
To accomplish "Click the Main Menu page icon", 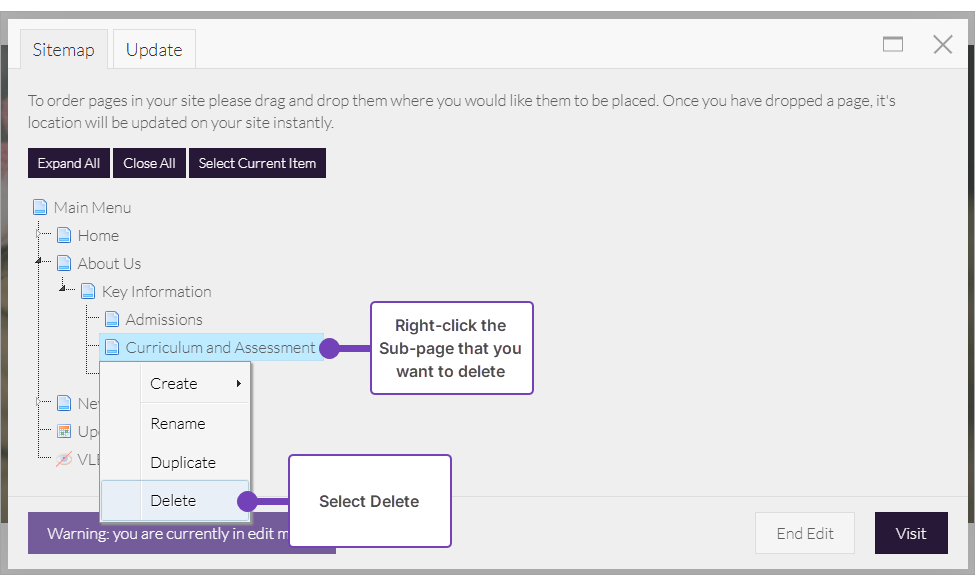I will pos(40,208).
